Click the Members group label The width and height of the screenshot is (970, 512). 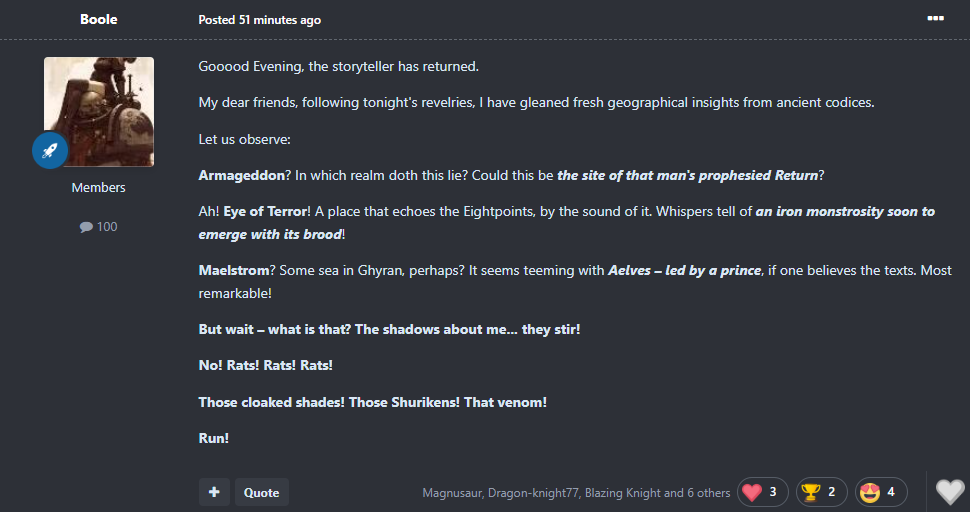coord(98,188)
